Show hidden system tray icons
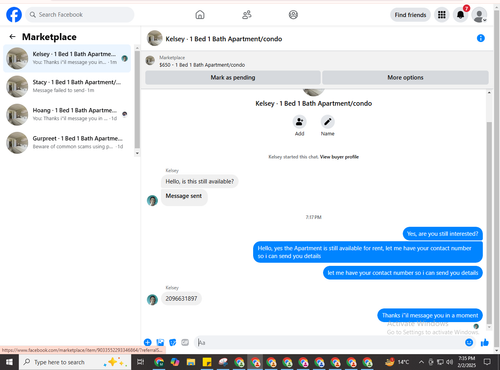The image size is (500, 370). click(421, 362)
